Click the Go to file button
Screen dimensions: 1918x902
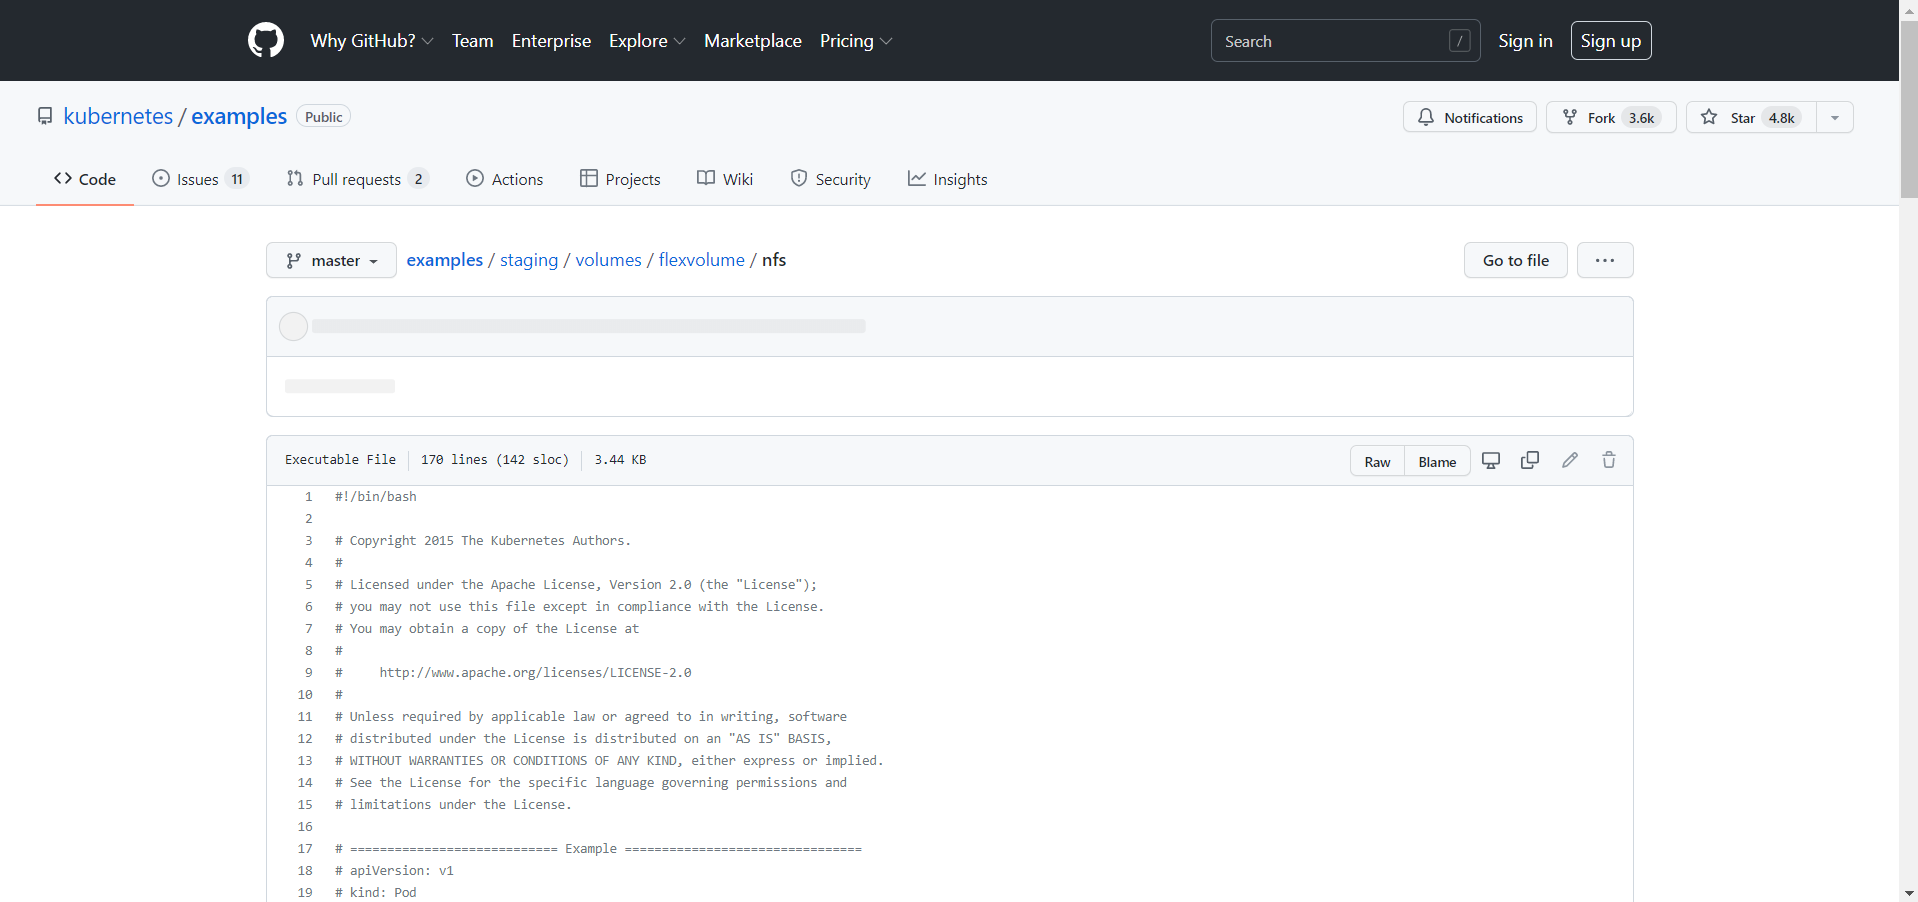(1516, 260)
